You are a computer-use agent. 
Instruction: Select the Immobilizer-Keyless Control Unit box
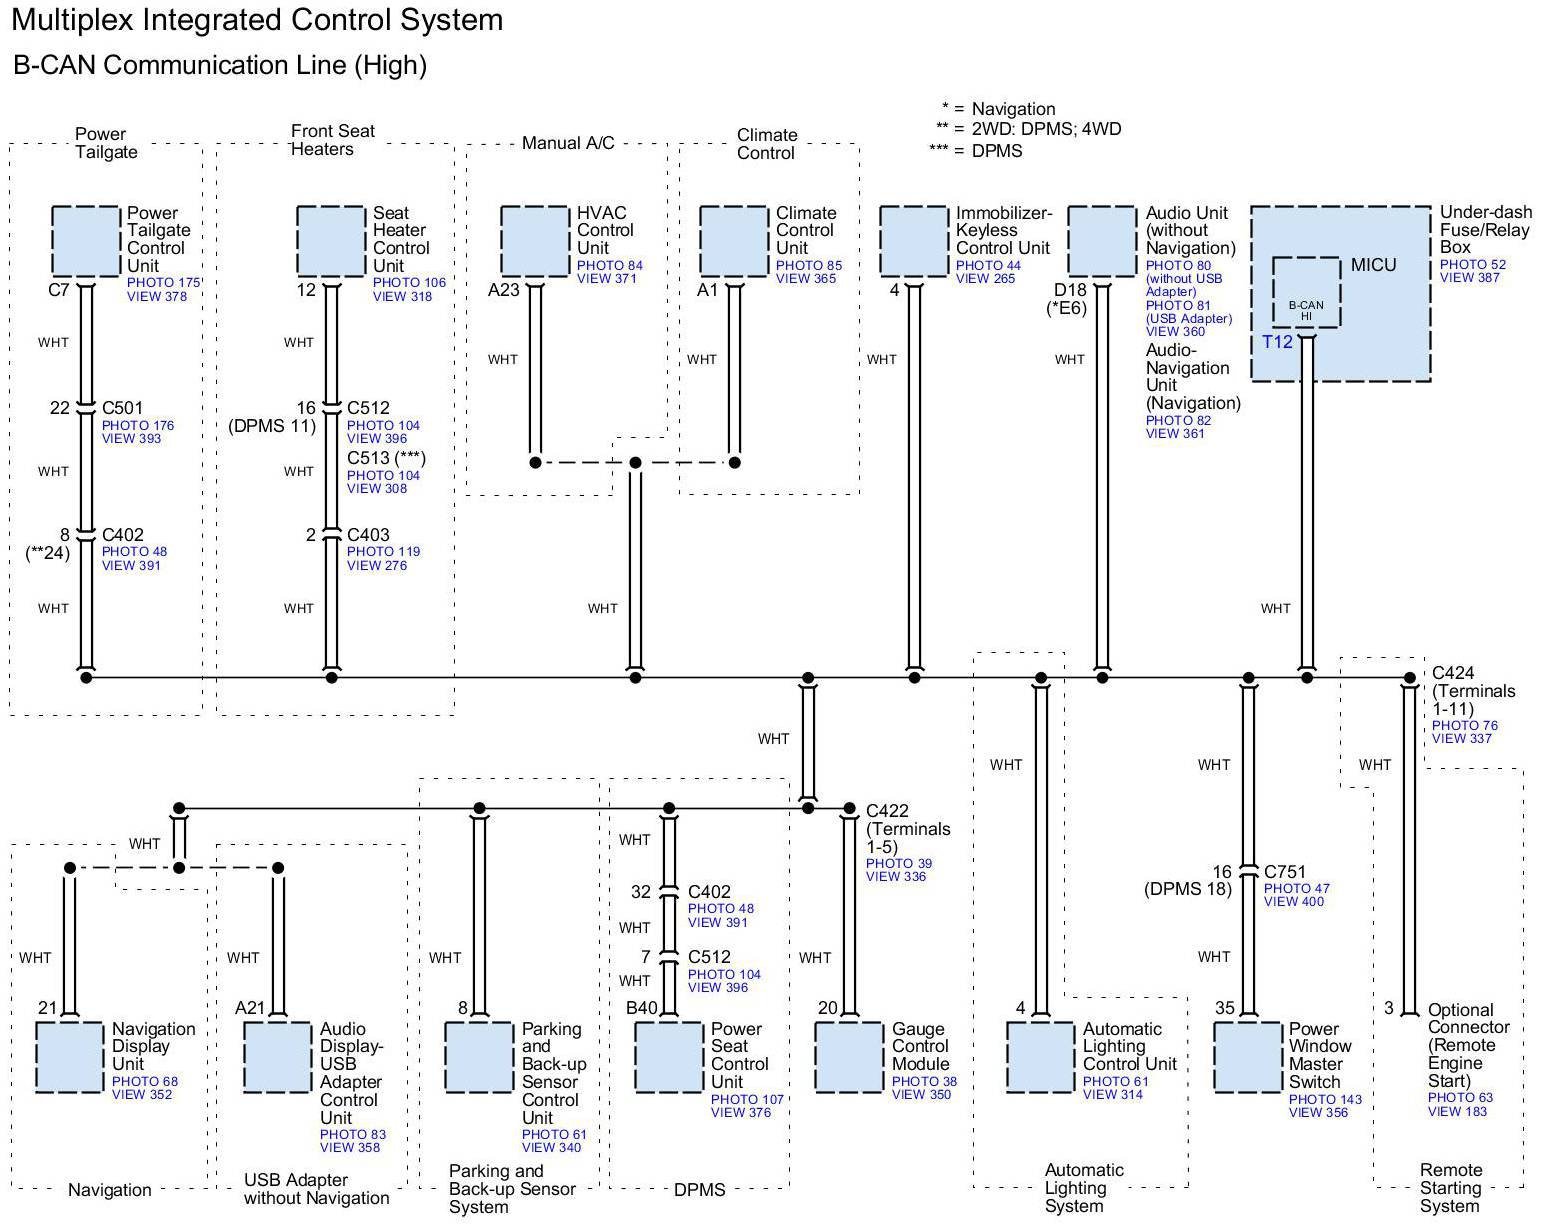(913, 241)
